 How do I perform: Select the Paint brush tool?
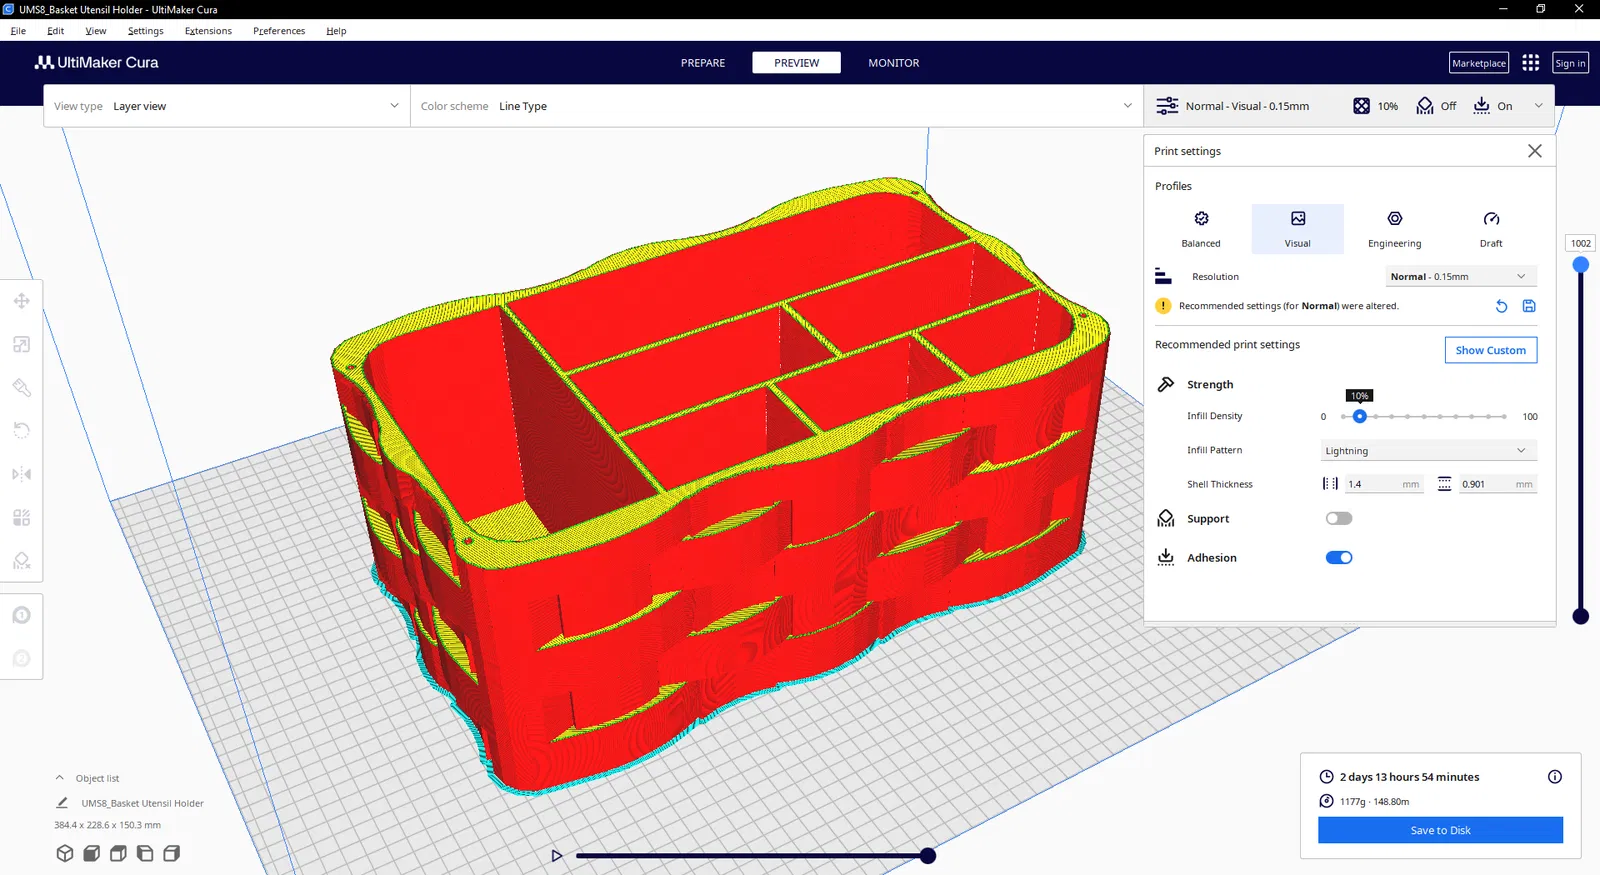click(21, 388)
